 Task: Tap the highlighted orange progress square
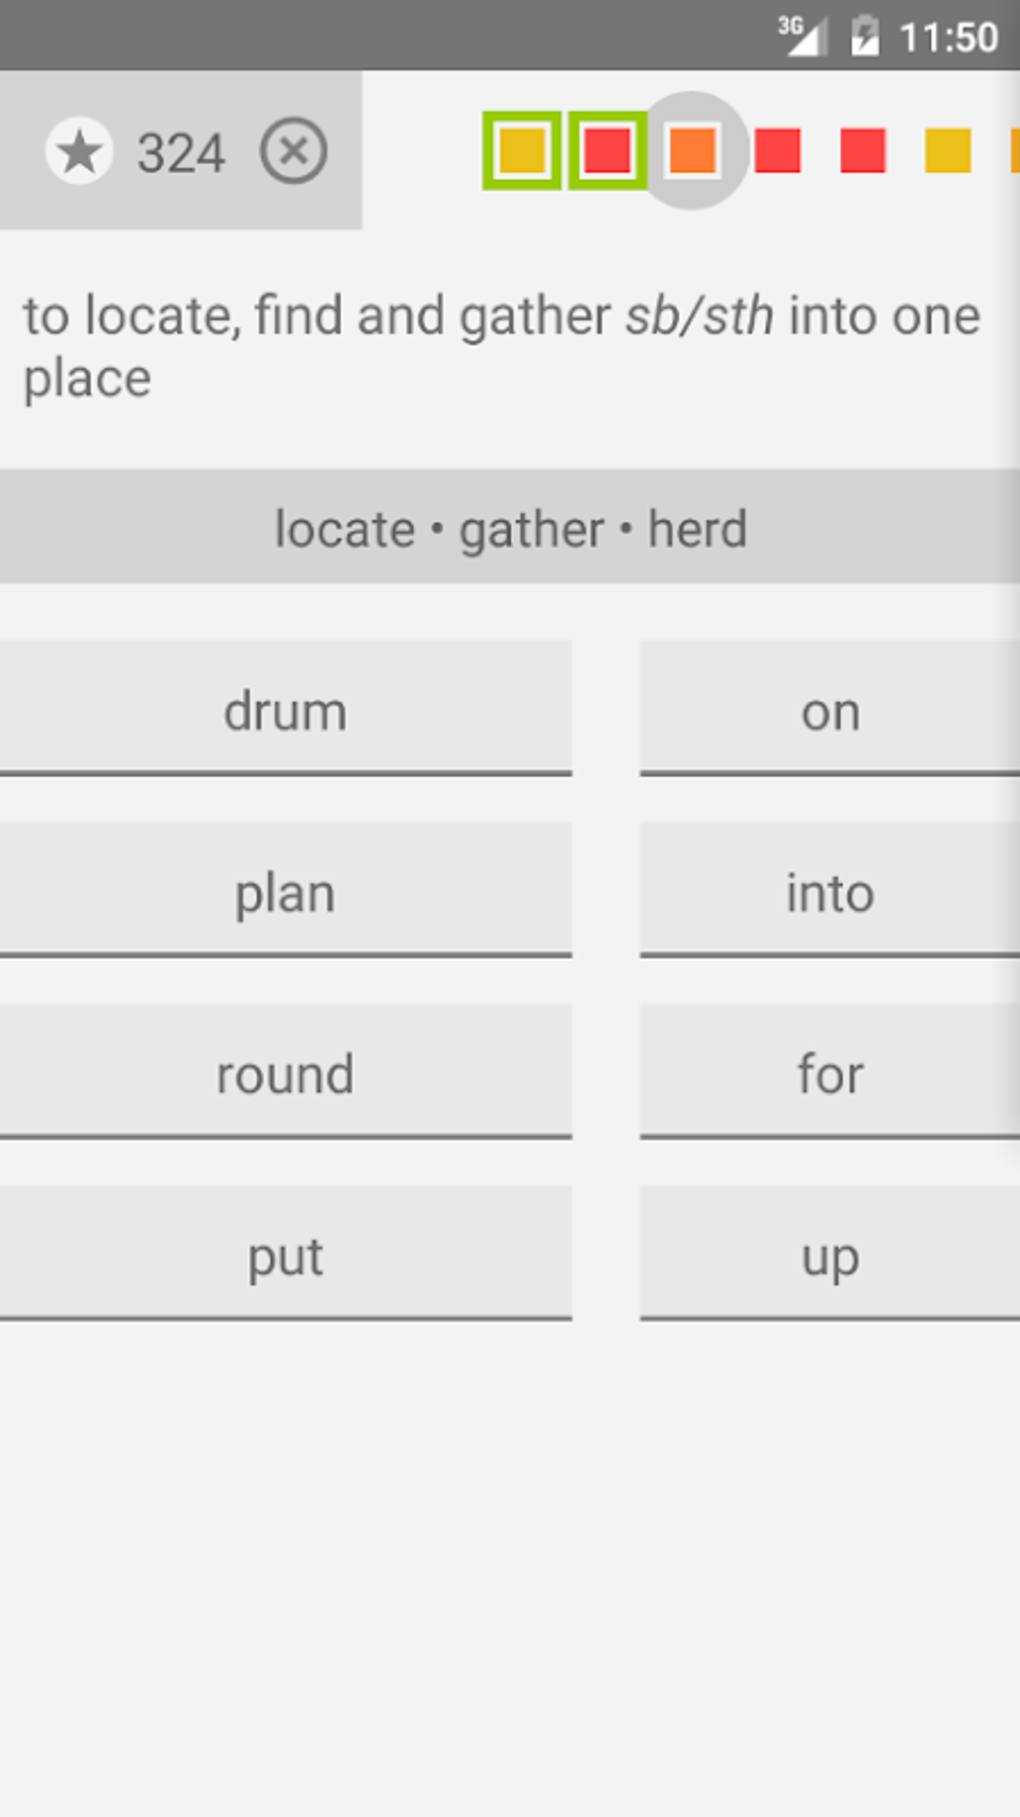pyautogui.click(x=692, y=151)
